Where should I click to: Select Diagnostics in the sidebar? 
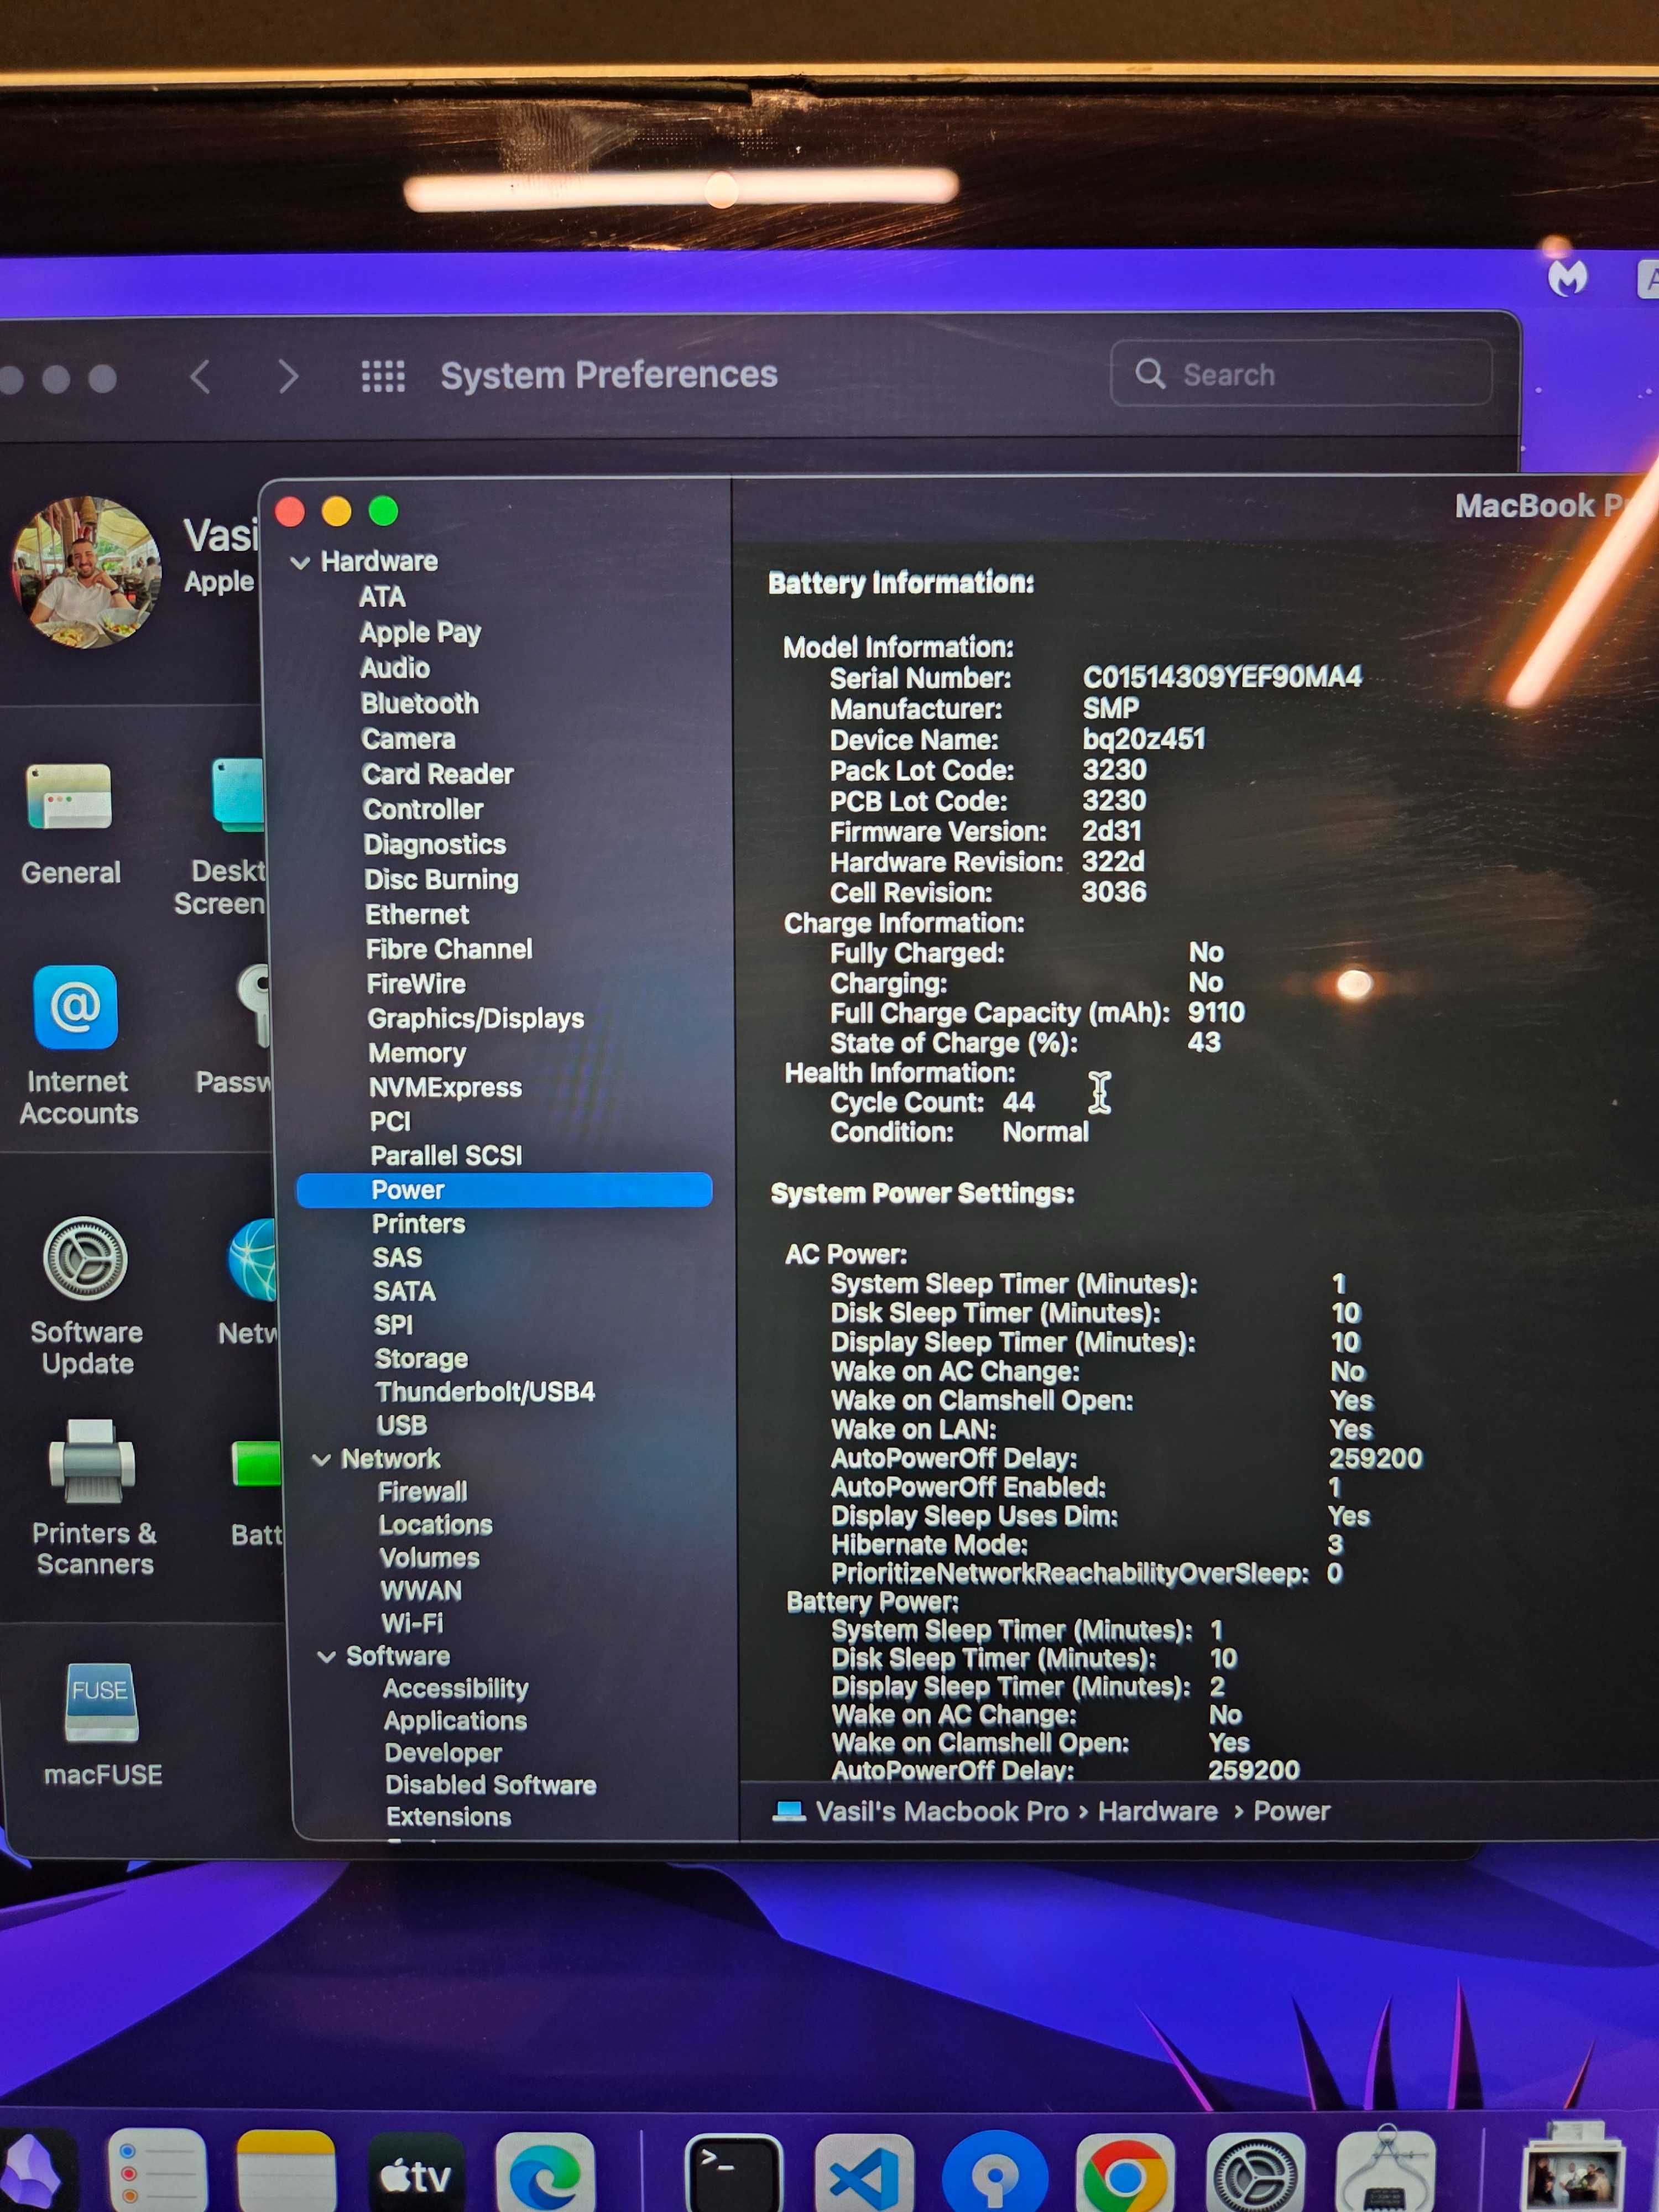(x=435, y=845)
